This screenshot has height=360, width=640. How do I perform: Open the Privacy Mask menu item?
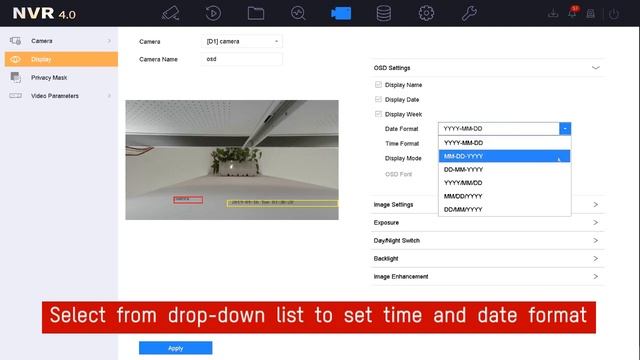tap(61, 78)
